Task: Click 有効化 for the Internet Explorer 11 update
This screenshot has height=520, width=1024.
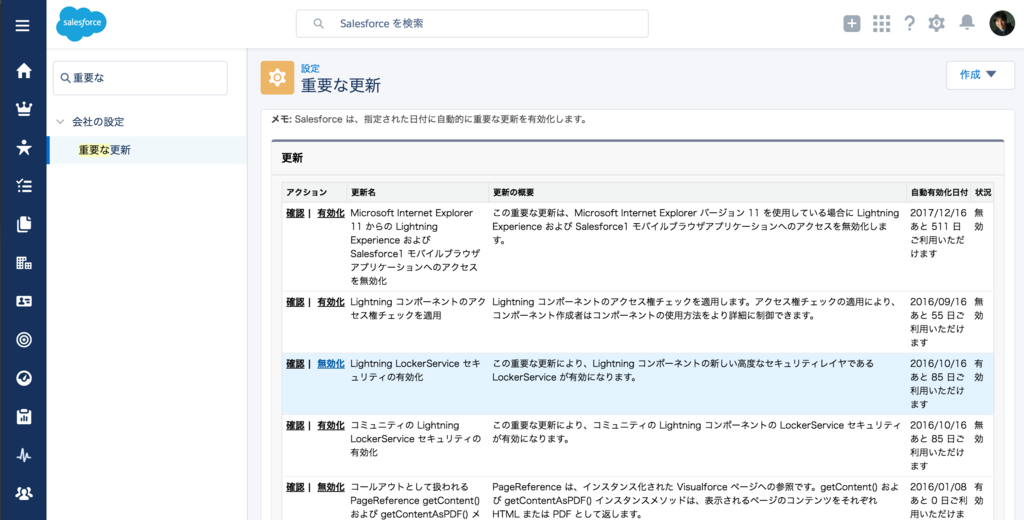Action: (330, 213)
